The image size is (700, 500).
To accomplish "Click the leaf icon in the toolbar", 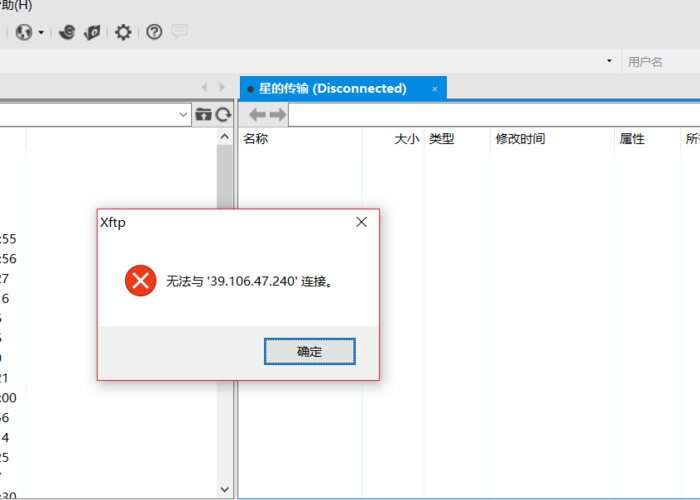I will pos(92,33).
